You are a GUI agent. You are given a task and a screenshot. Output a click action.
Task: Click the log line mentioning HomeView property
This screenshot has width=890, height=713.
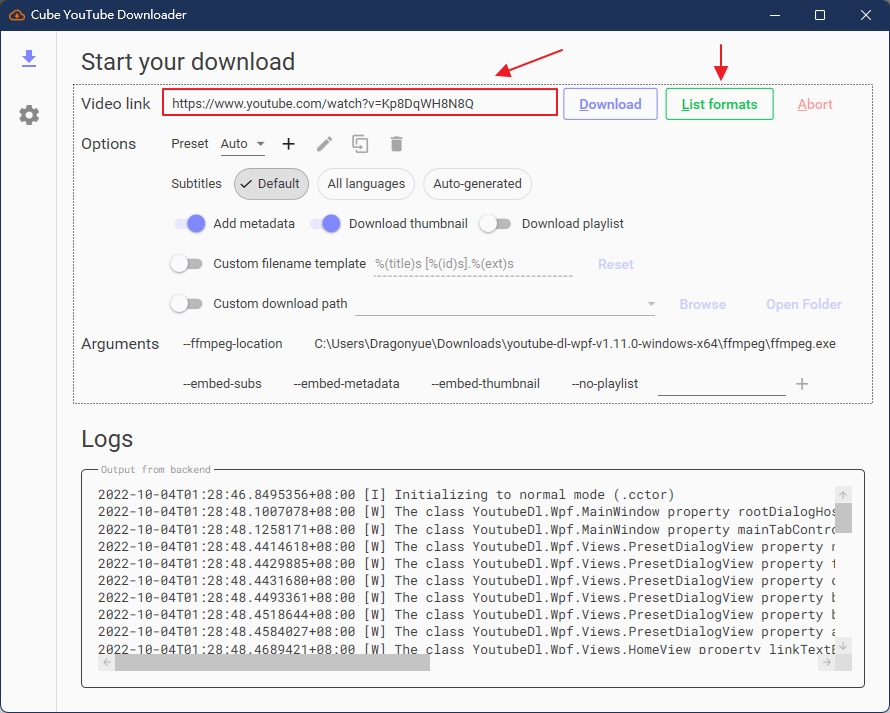tap(467, 648)
